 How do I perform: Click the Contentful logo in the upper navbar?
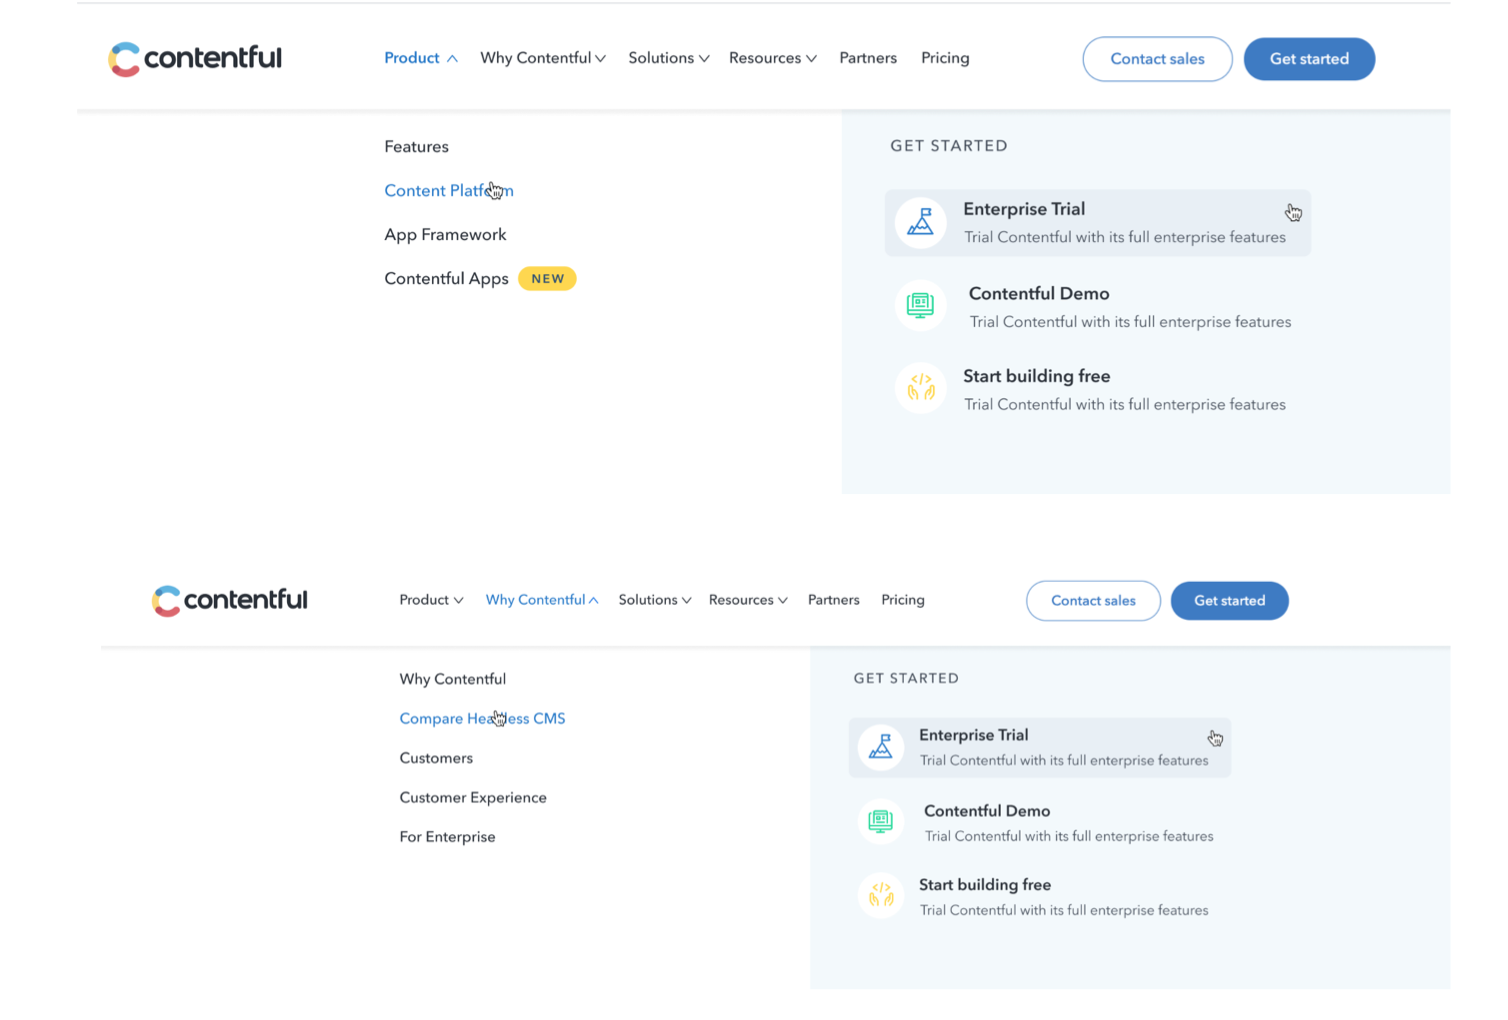point(195,59)
